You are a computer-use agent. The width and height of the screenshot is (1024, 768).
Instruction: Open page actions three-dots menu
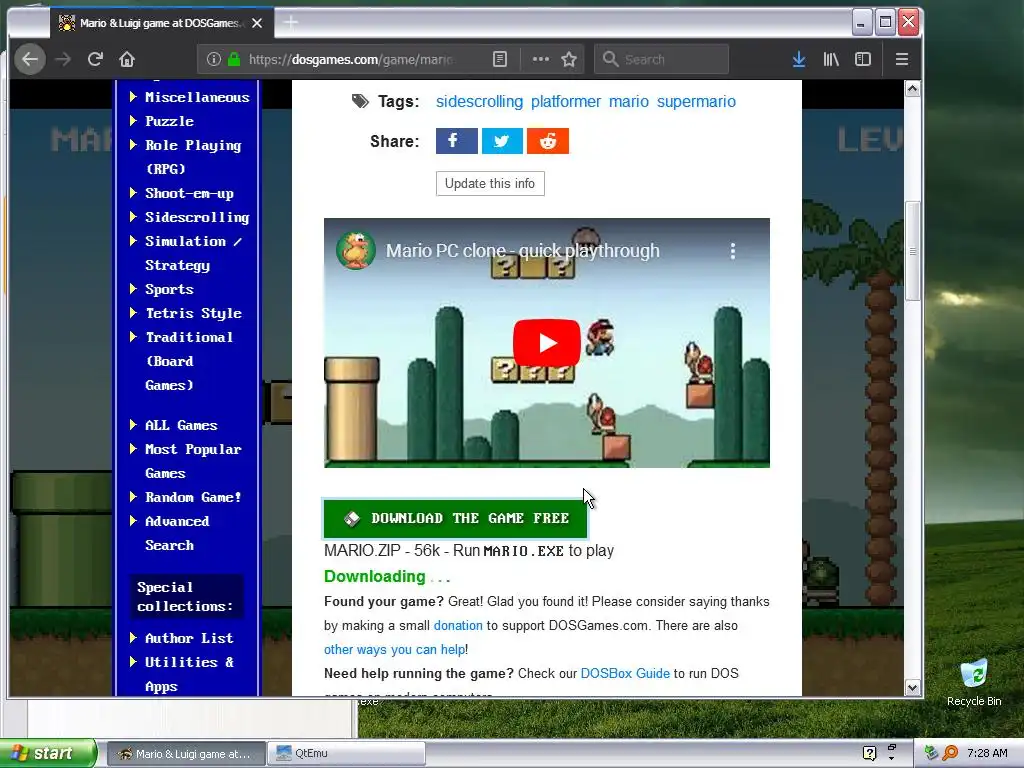point(540,59)
